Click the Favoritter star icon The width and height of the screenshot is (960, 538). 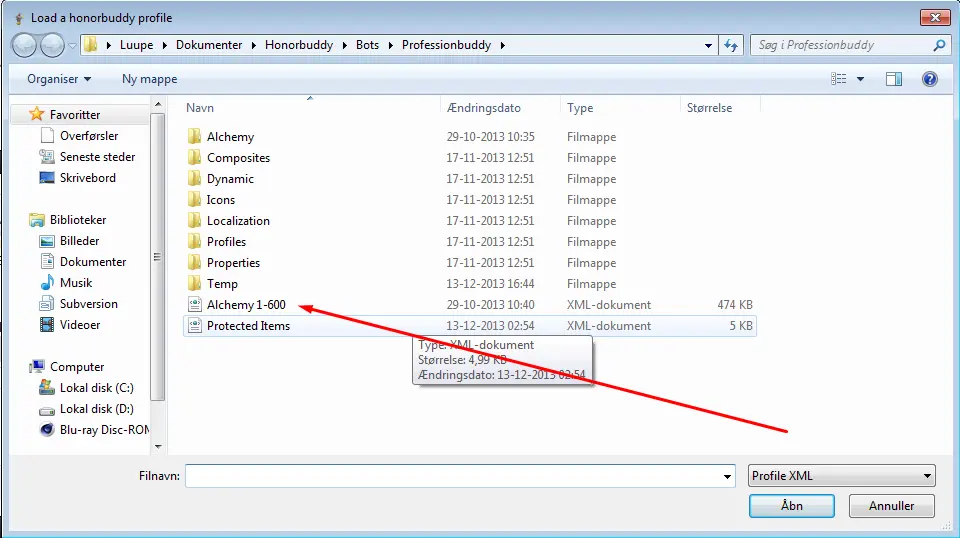(x=37, y=114)
